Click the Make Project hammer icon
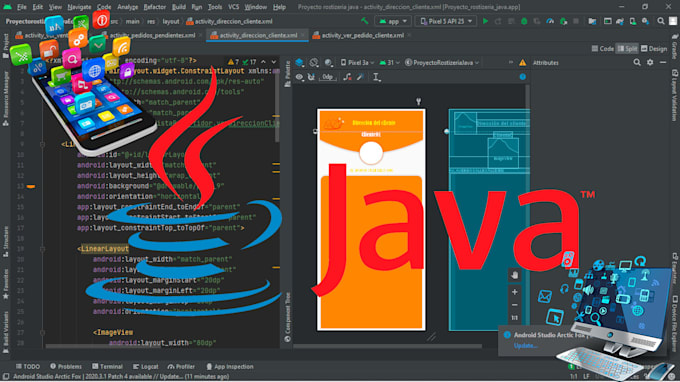This screenshot has width=680, height=382. [364, 21]
